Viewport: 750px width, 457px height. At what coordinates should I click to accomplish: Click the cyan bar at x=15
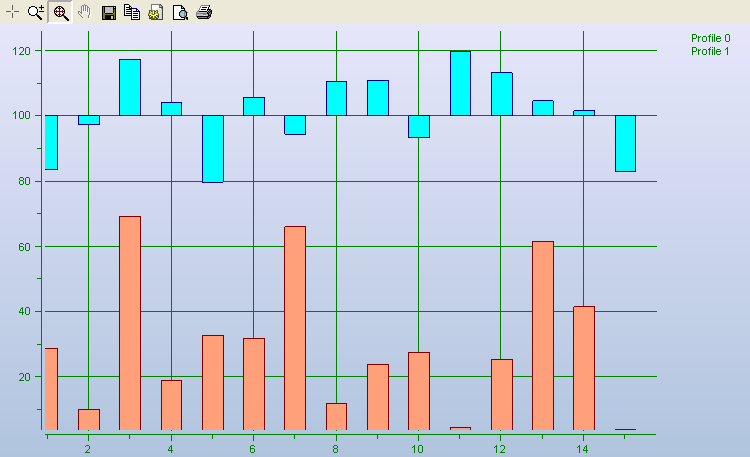pos(625,143)
